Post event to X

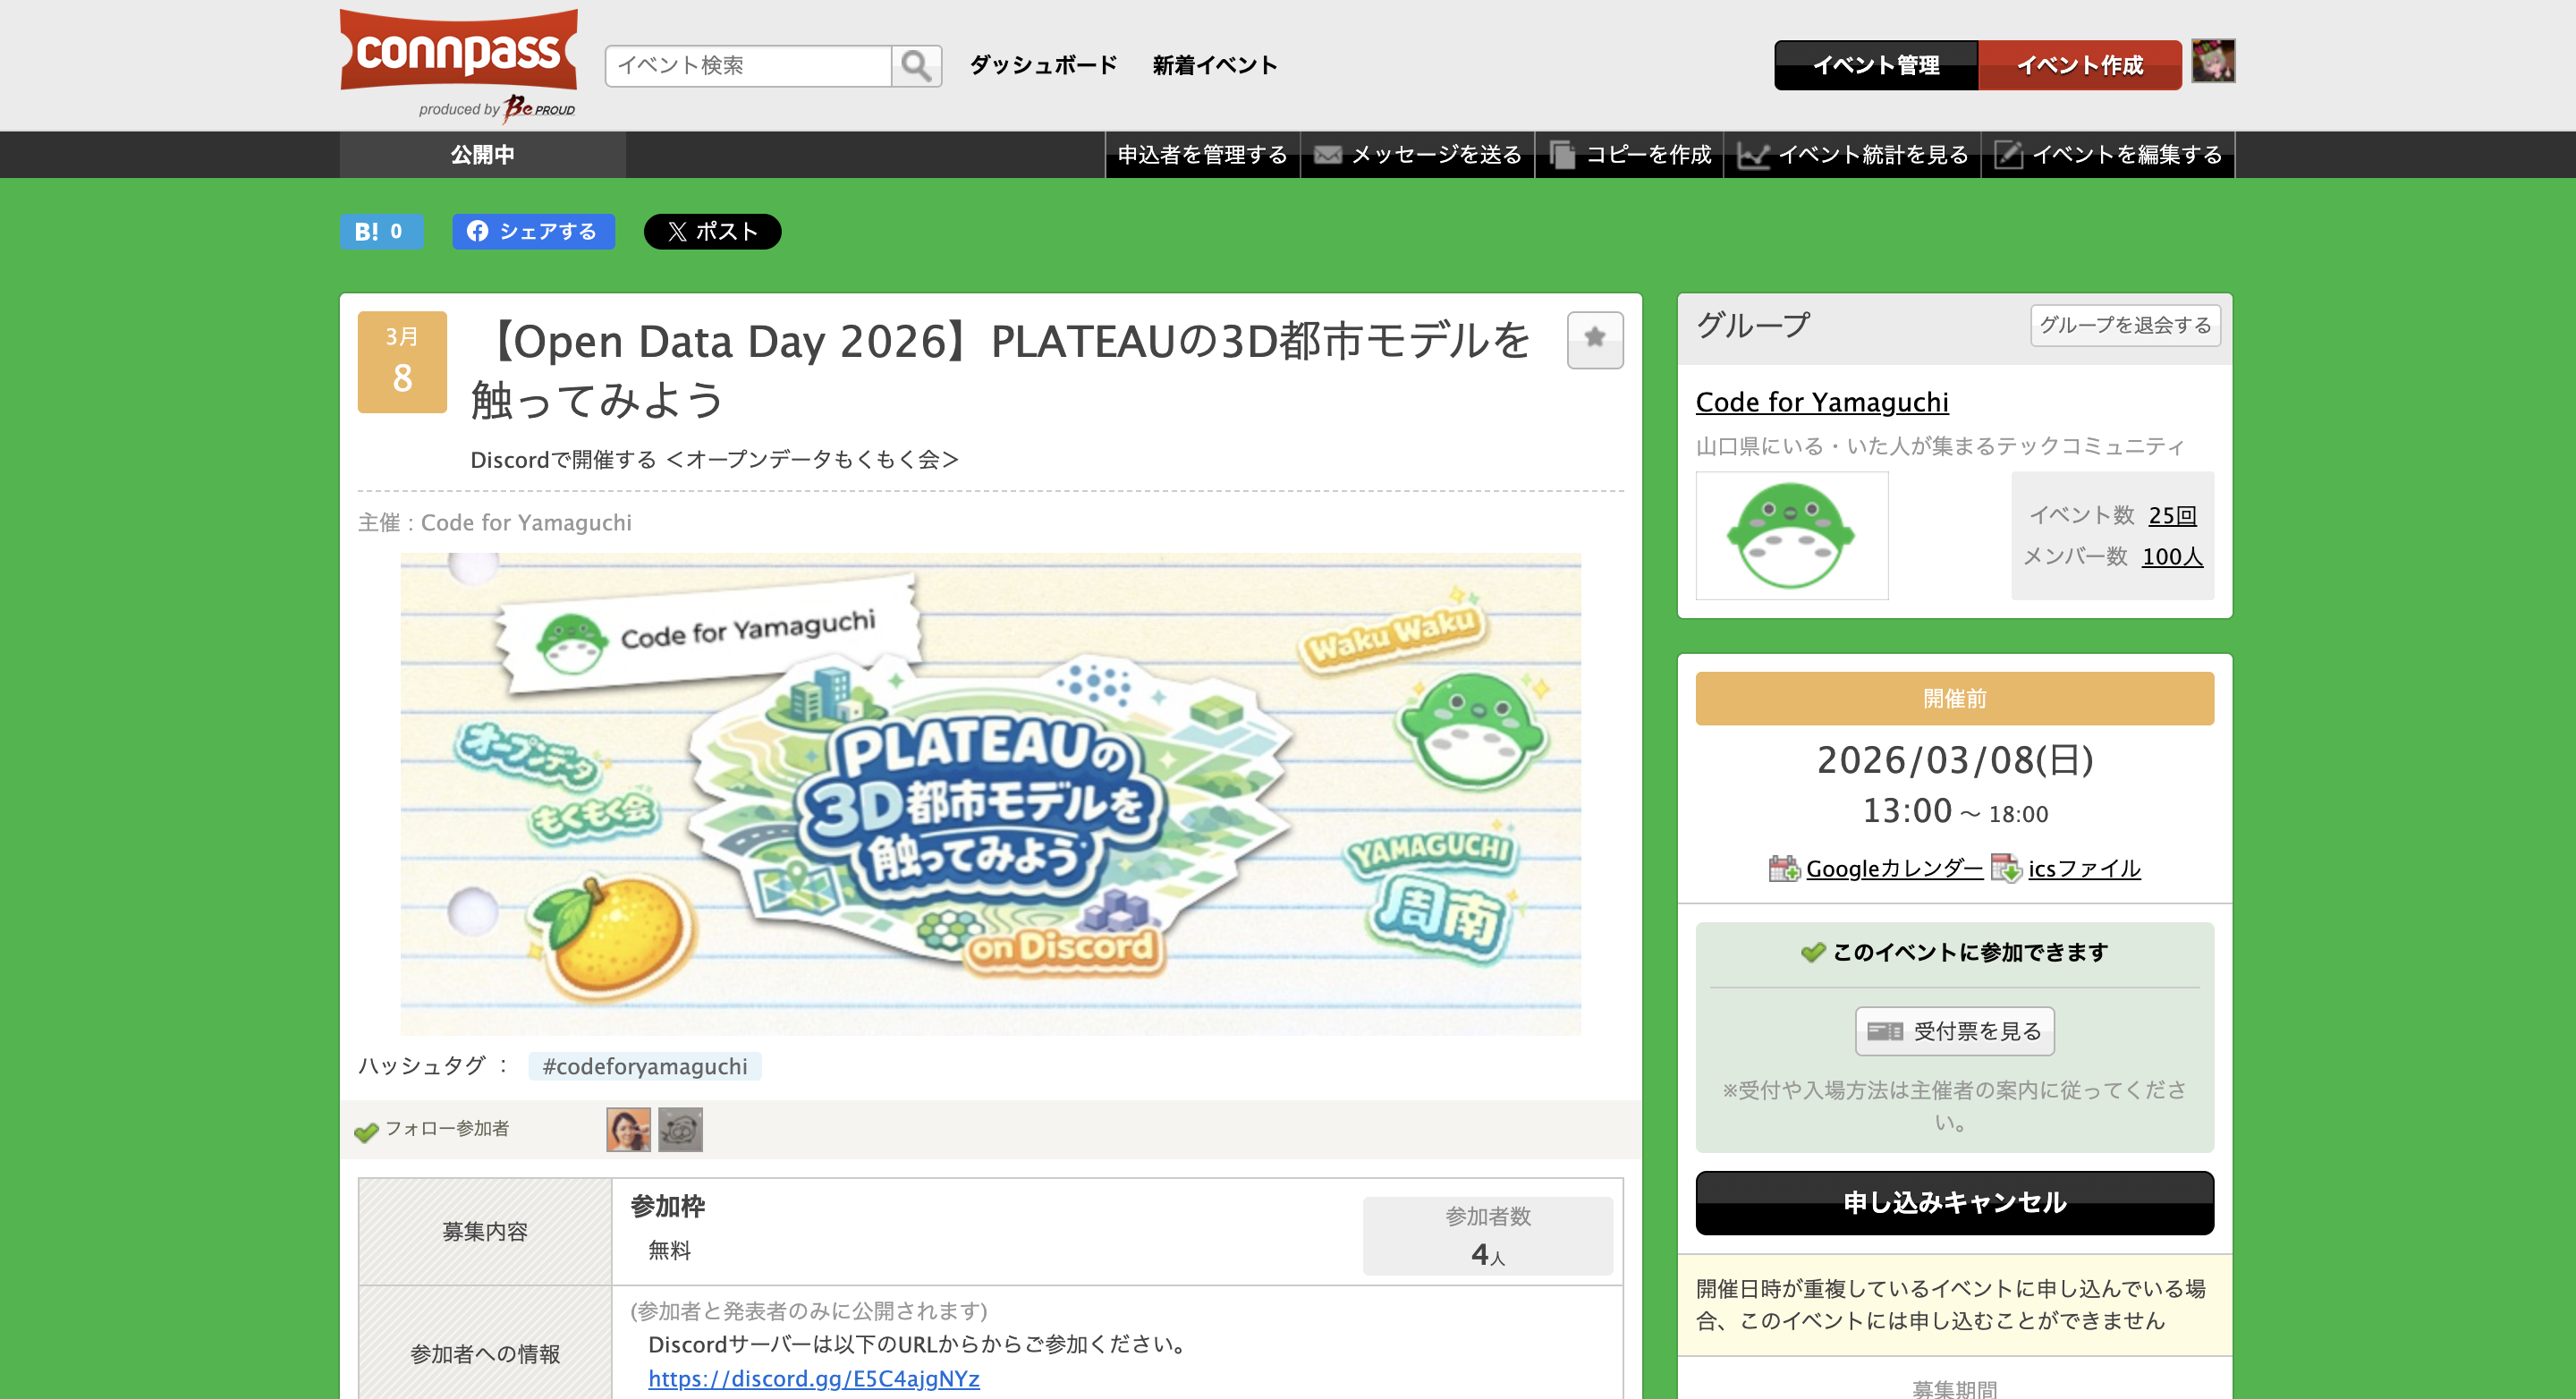(712, 232)
